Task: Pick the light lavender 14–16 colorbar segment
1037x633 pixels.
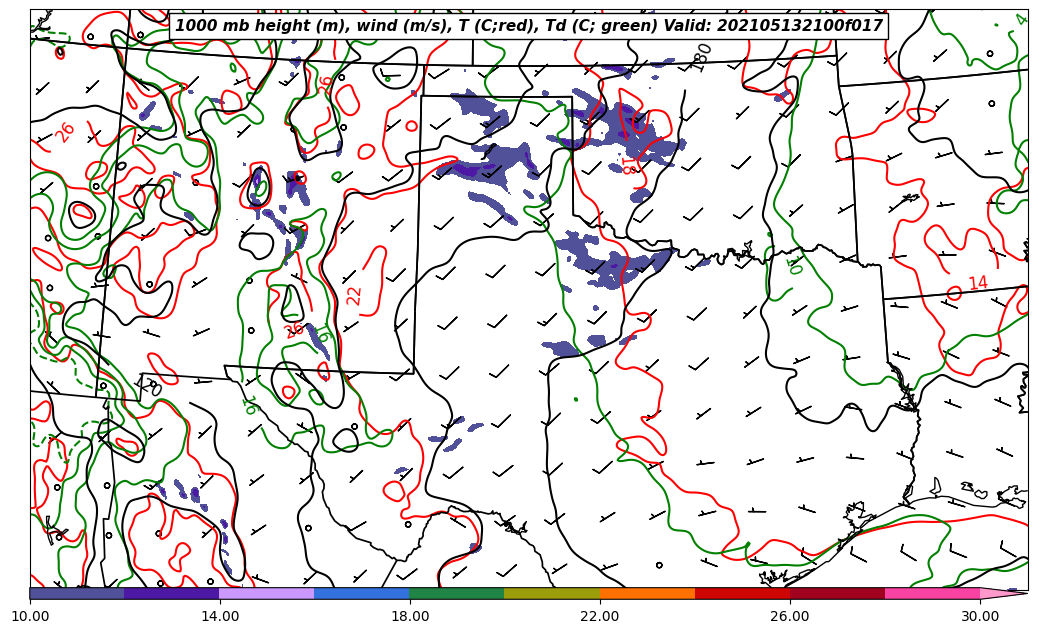Action: pos(267,593)
